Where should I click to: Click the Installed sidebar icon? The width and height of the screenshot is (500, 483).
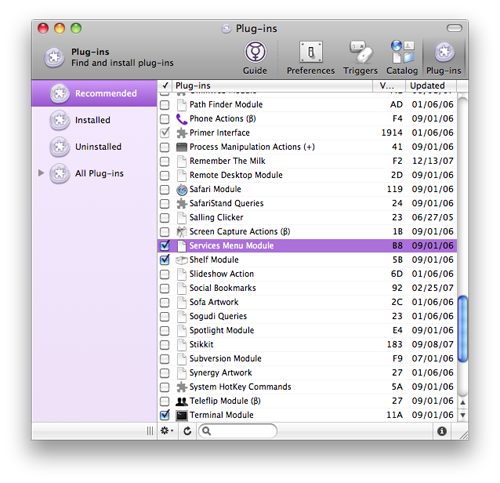tap(60, 120)
